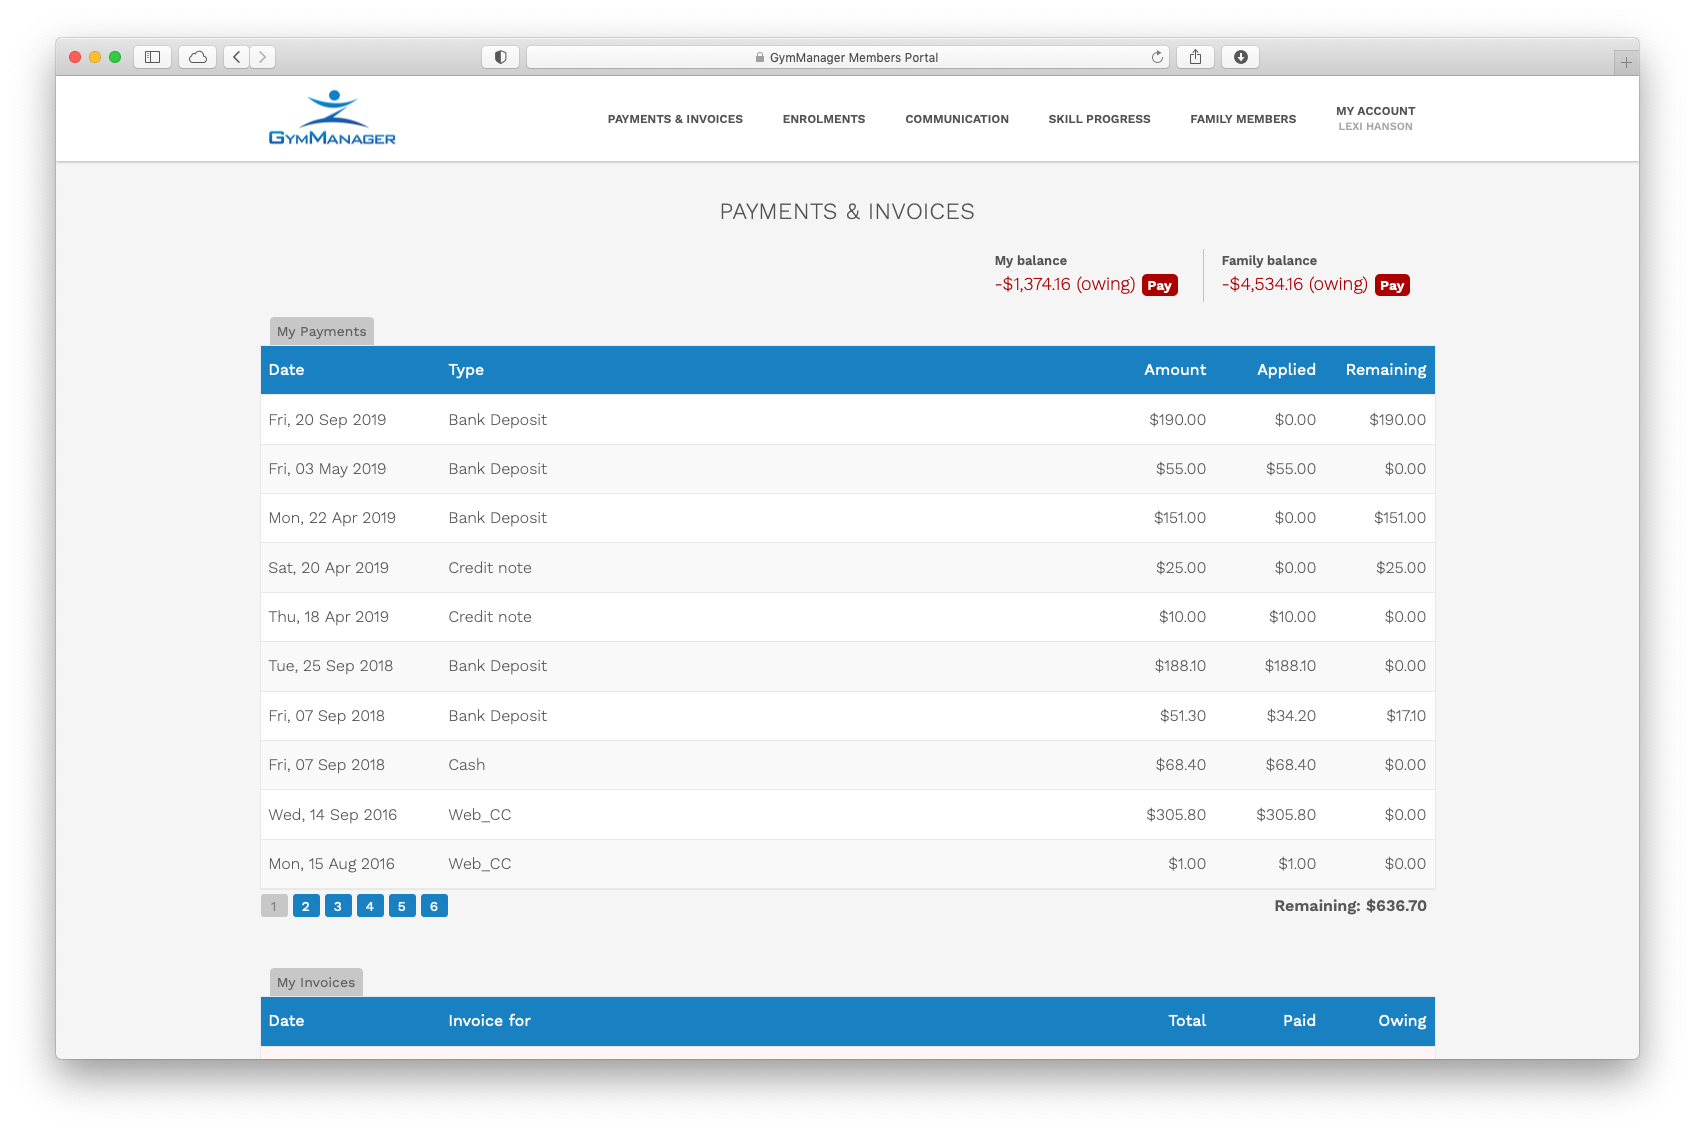This screenshot has width=1695, height=1133.
Task: Open iCloud tabs cloud icon
Action: 198,57
